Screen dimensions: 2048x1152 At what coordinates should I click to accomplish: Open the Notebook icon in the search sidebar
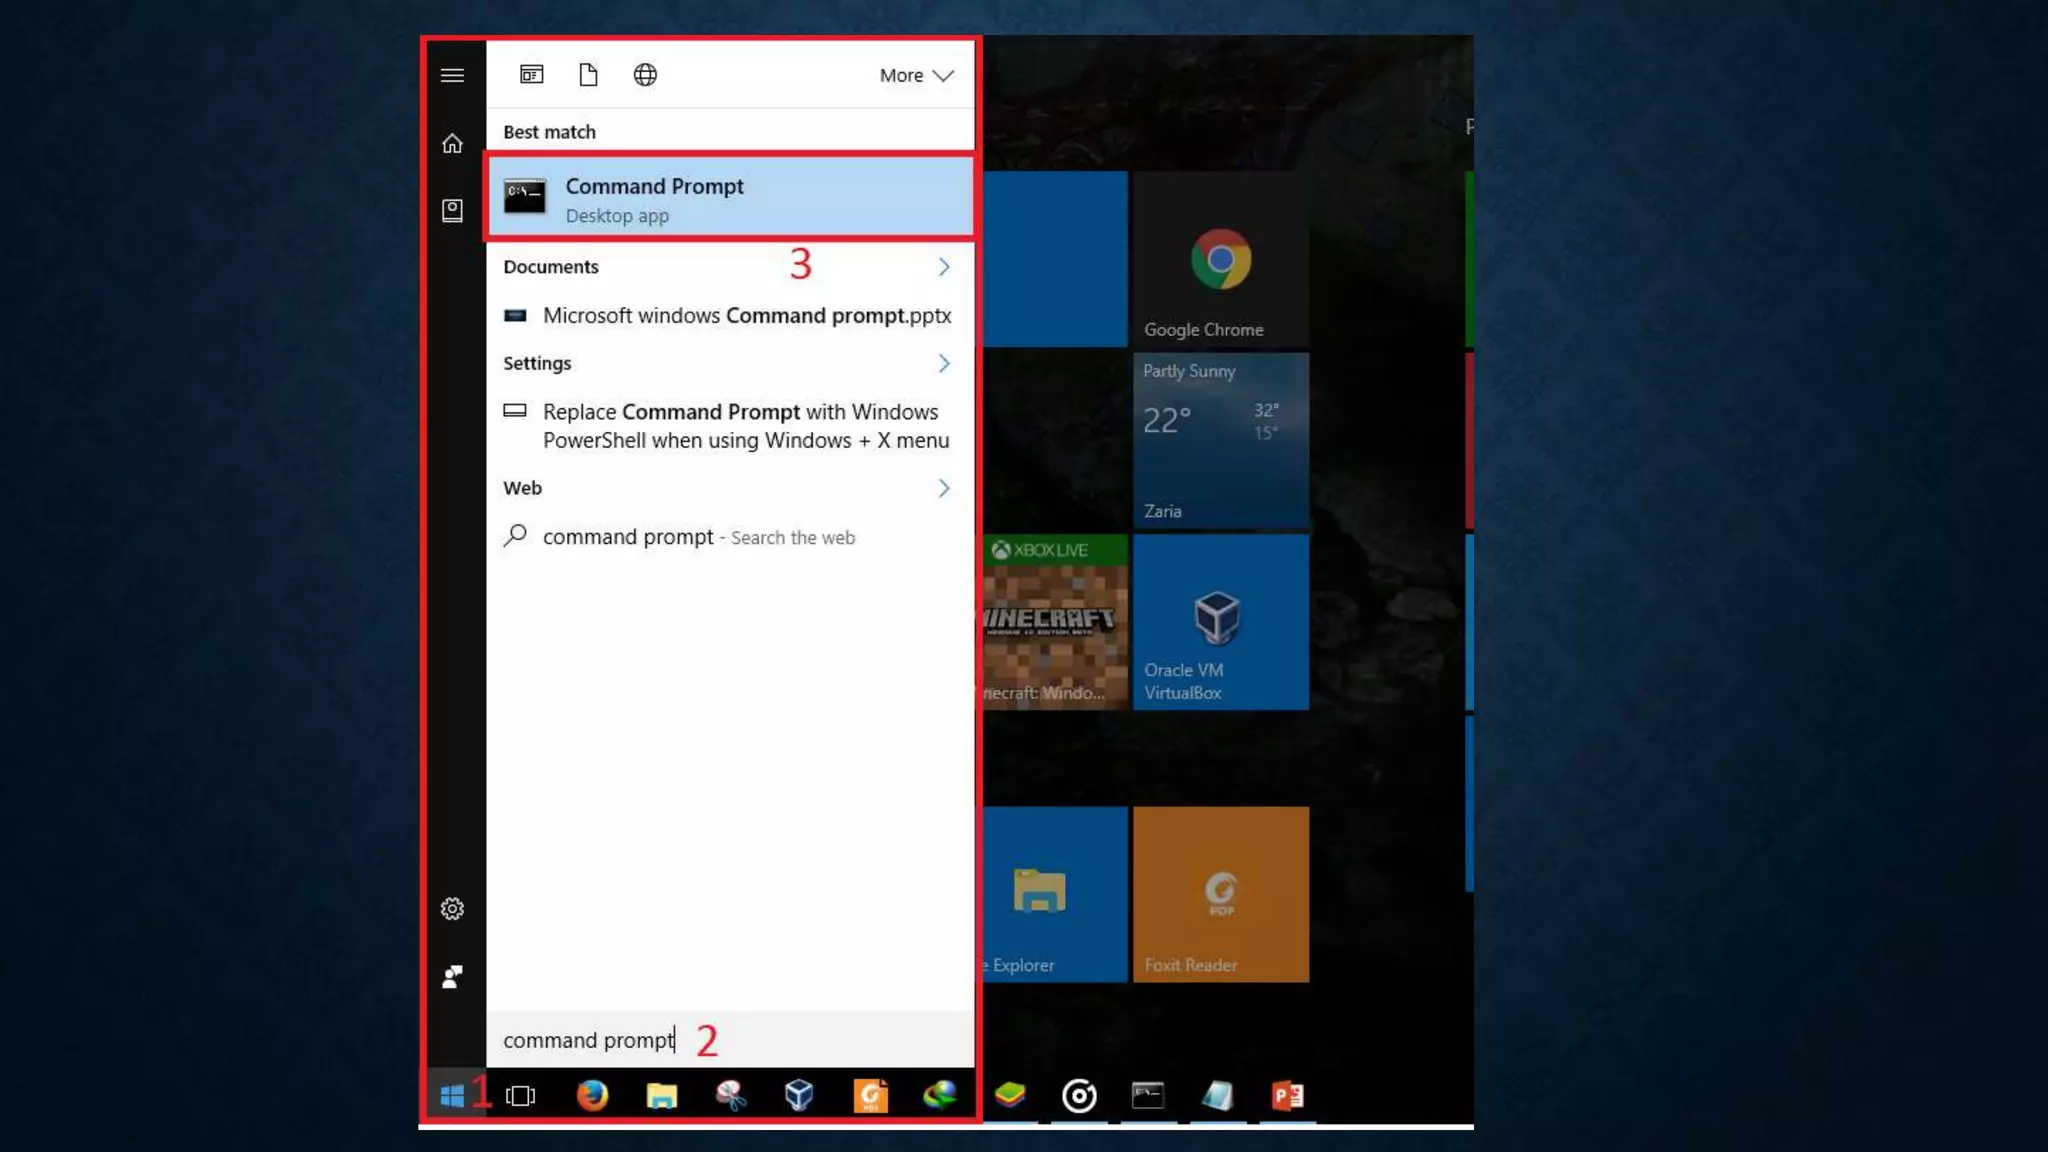pyautogui.click(x=452, y=210)
